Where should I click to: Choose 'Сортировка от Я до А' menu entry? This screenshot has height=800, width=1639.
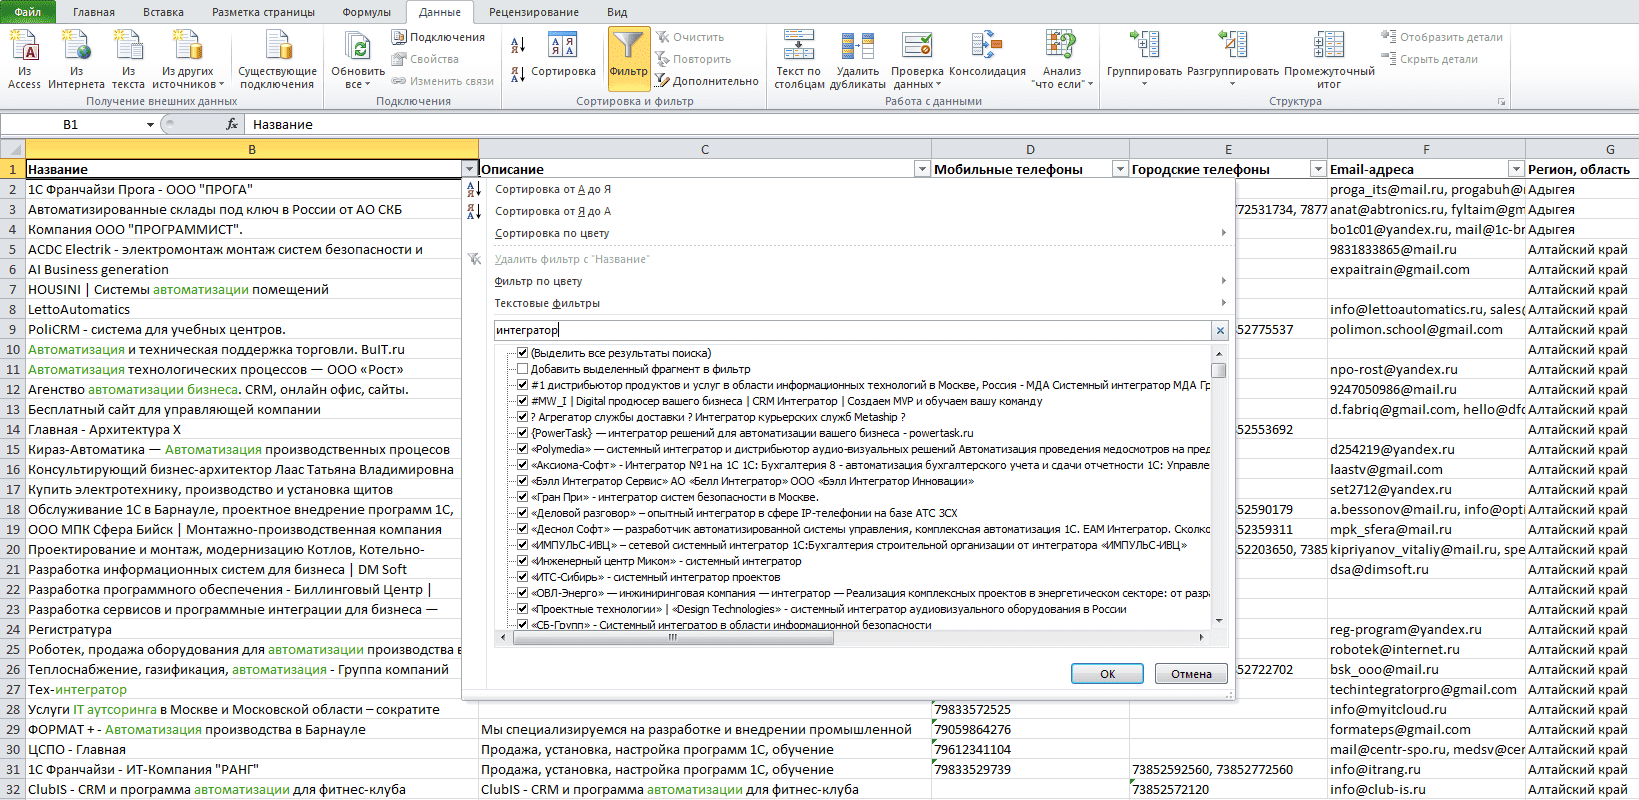(x=552, y=211)
